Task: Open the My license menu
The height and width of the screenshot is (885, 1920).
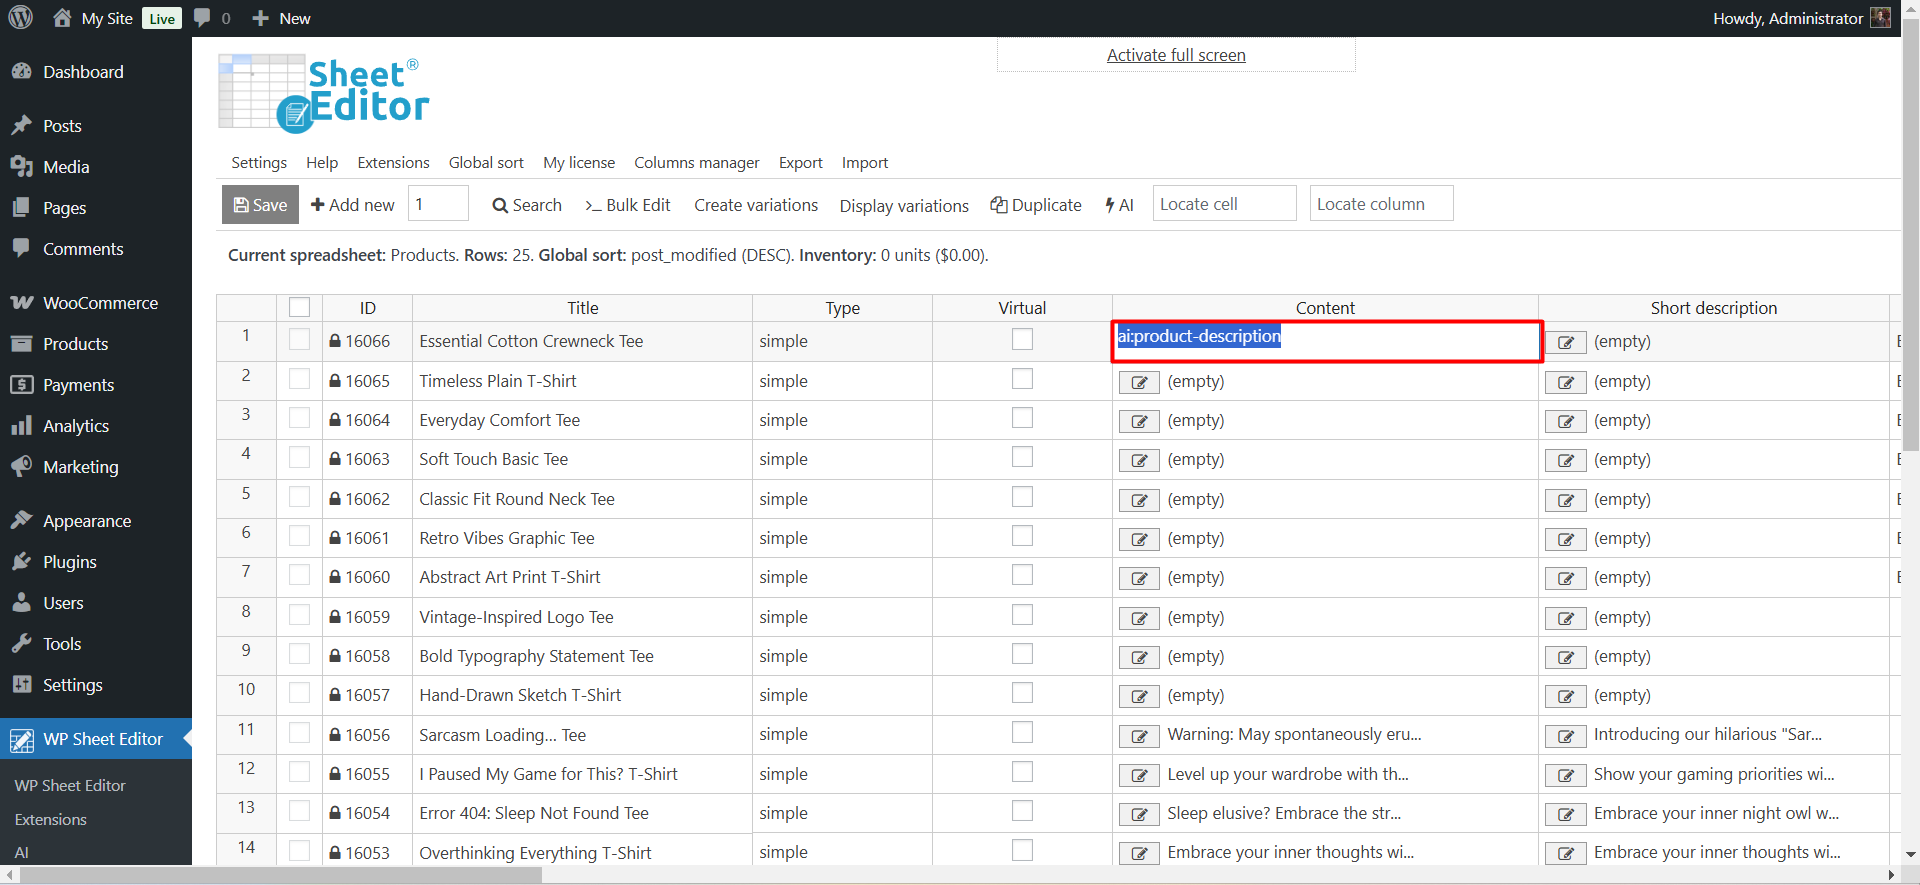Action: point(579,162)
